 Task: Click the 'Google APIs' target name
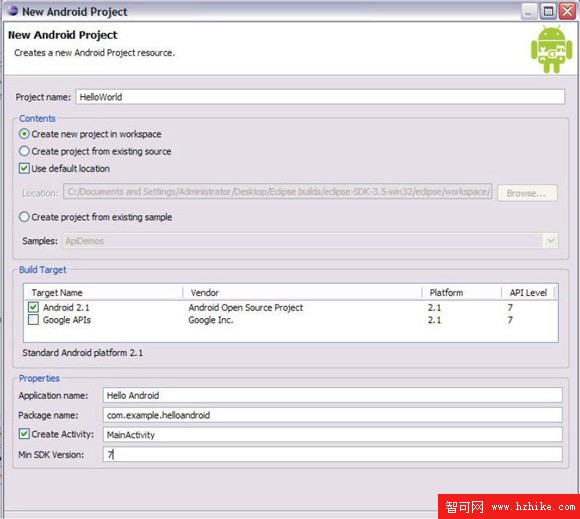click(x=67, y=320)
